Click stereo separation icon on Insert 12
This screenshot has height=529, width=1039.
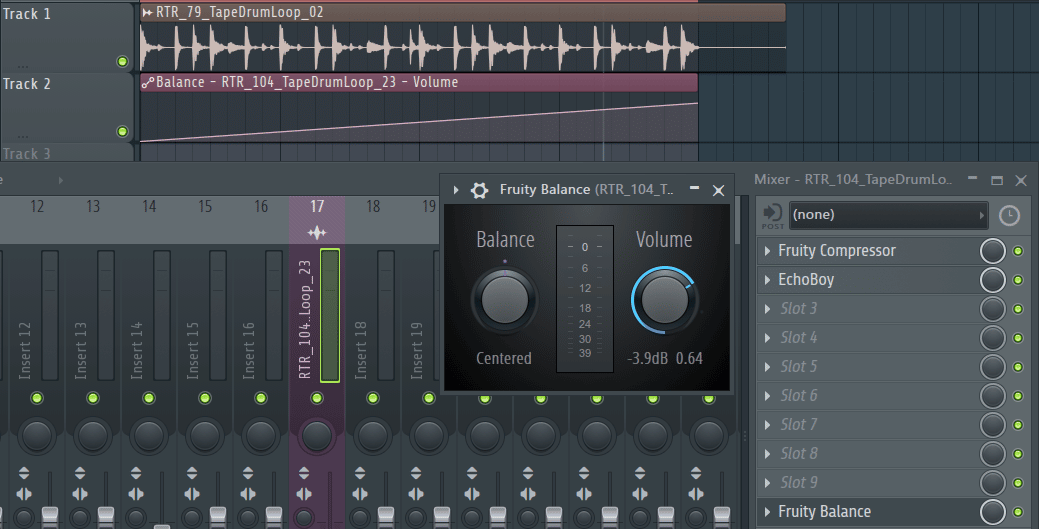24,494
